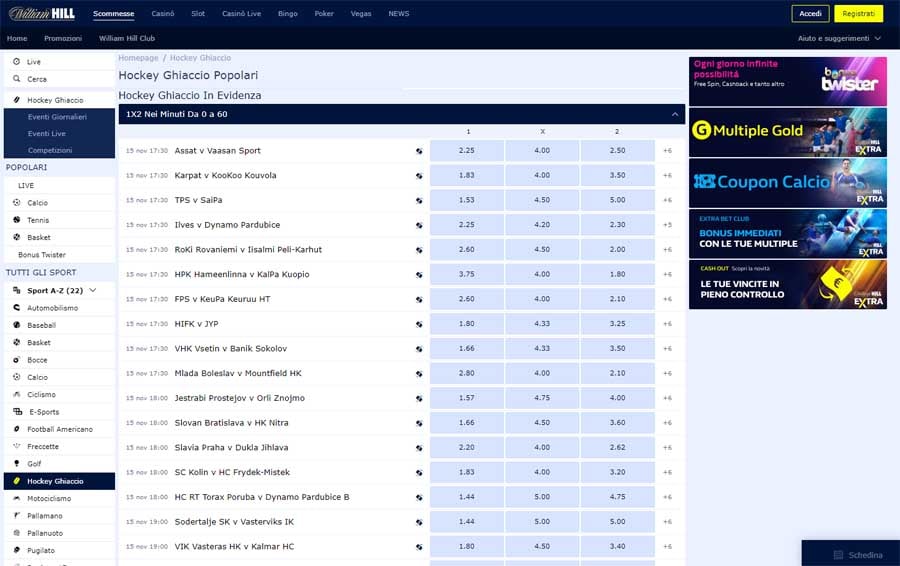Select away odds 5.00 for TPS v SaiPa

(618, 200)
